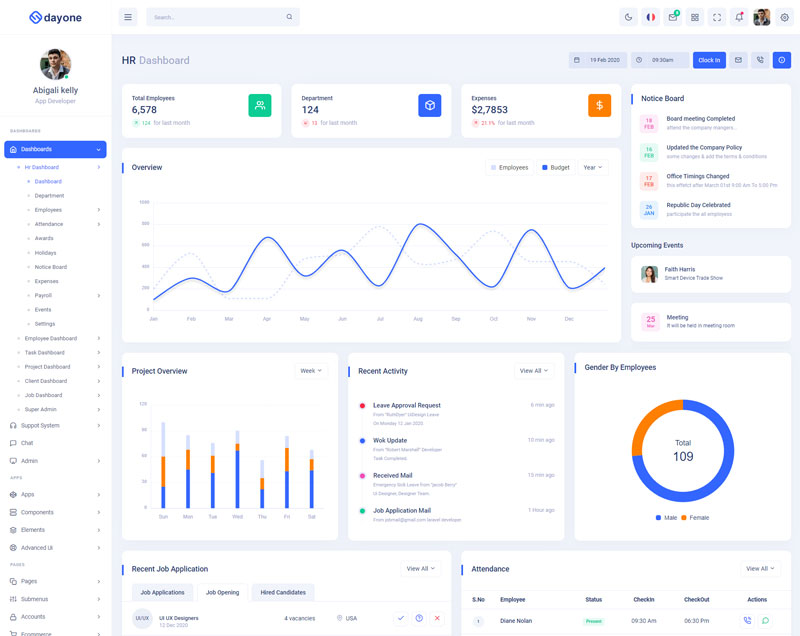Click the Budget legend color swatch
The image size is (800, 636).
(x=544, y=168)
